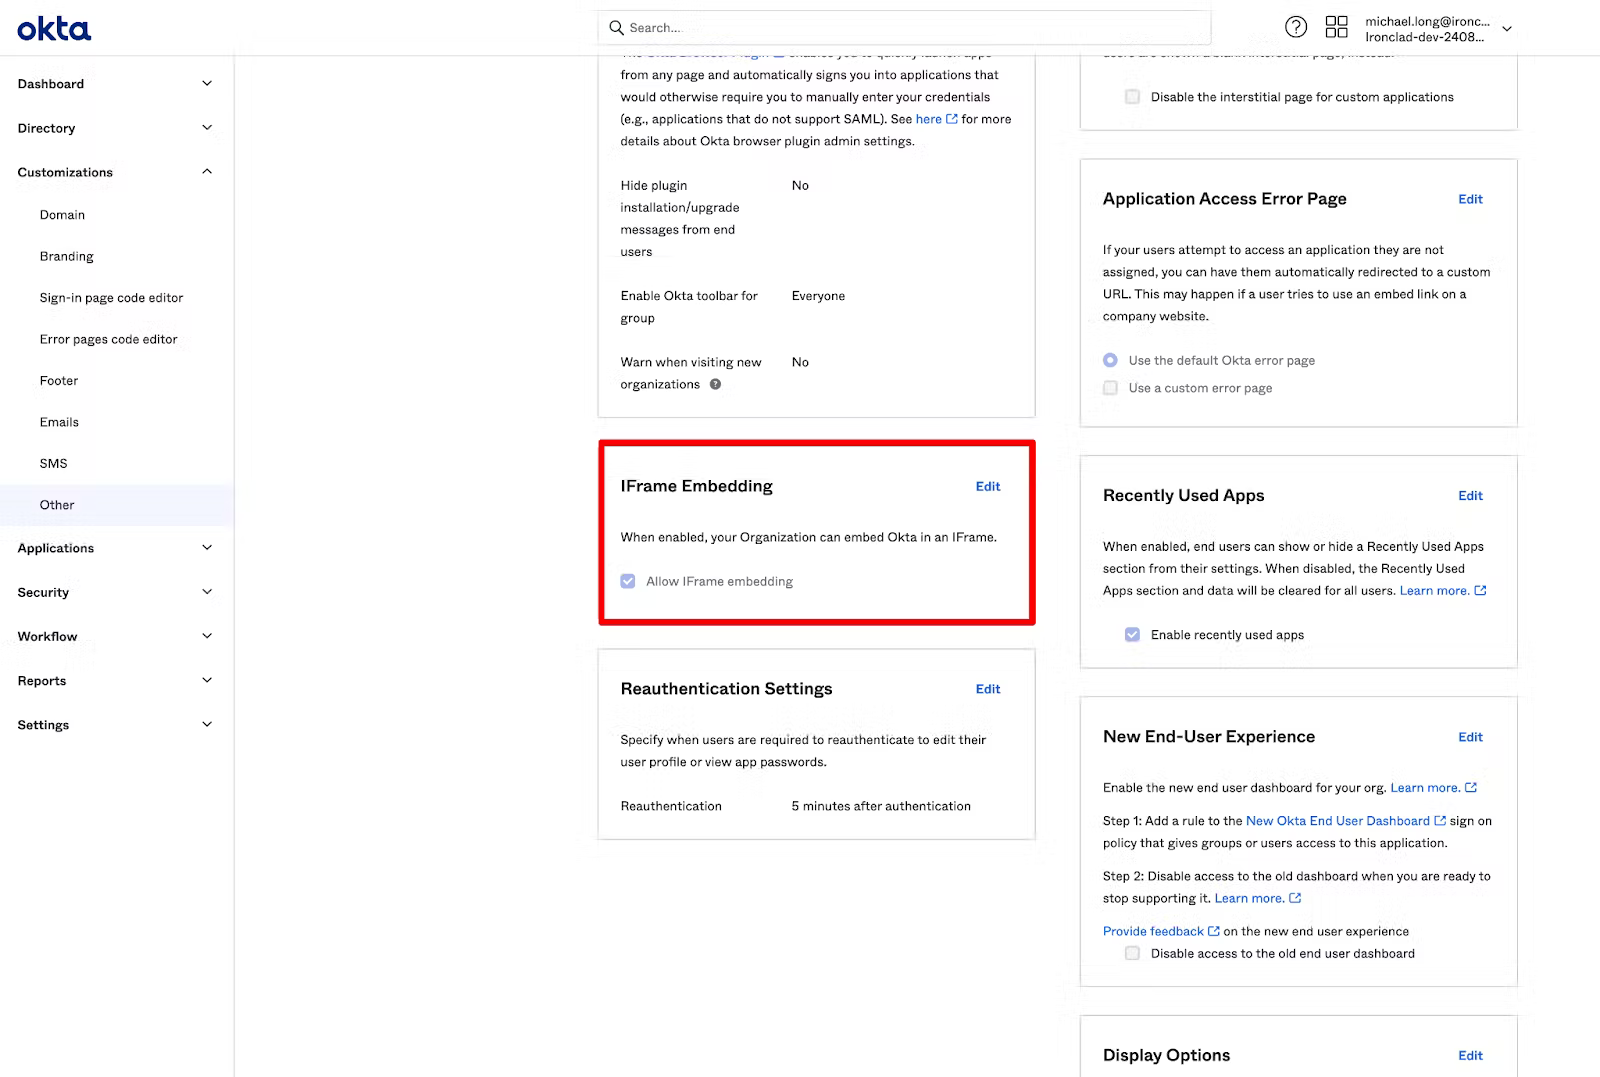1600x1077 pixels.
Task: Focus the Search input field
Action: tap(904, 28)
